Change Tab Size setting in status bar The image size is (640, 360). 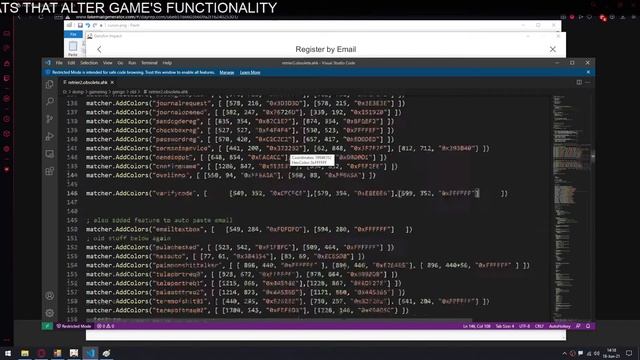(504, 326)
